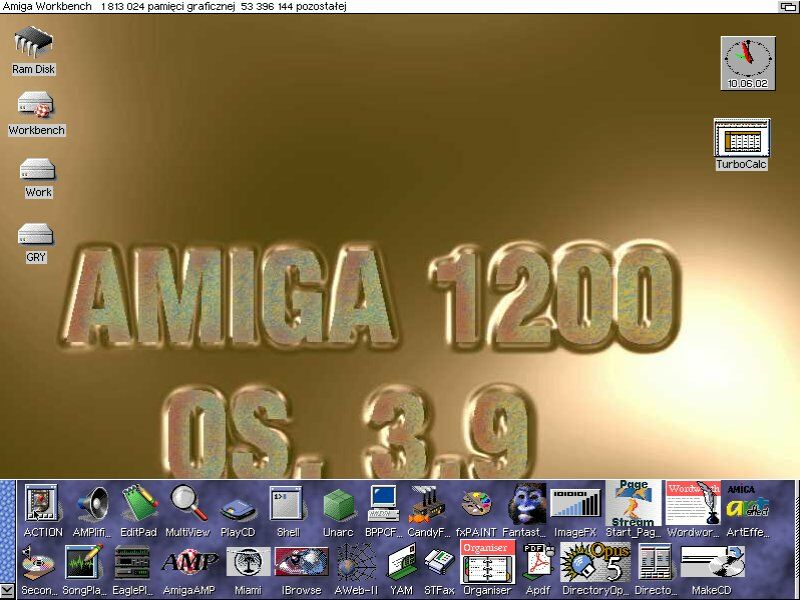Open MakeCD from the dock
This screenshot has height=600, width=800.
(711, 569)
